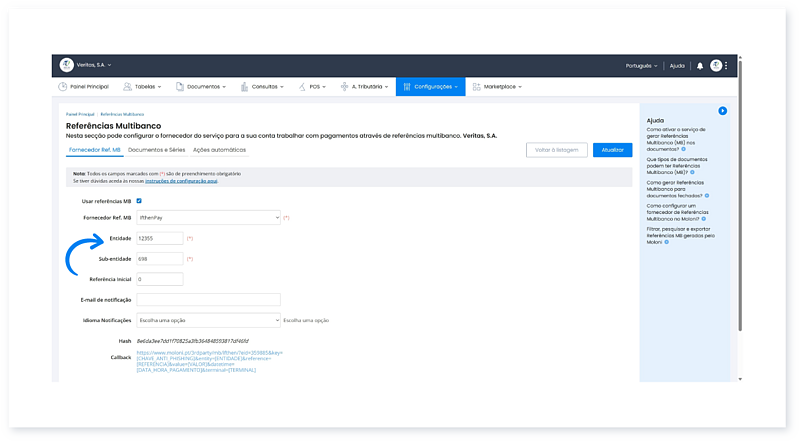800x442 pixels.
Task: Open help on ativar serviço Referências Multibanco
Action: click(x=676, y=139)
